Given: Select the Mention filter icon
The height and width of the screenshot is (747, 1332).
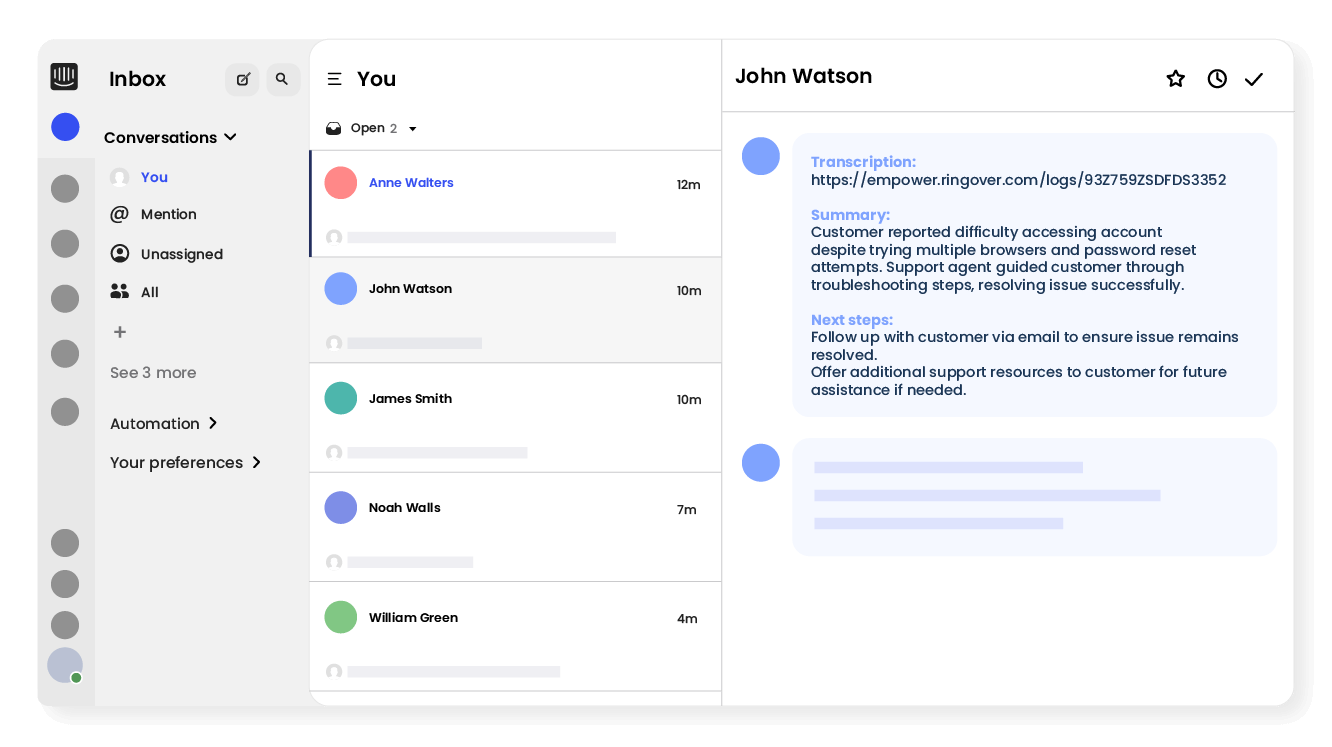Looking at the screenshot, I should point(120,214).
